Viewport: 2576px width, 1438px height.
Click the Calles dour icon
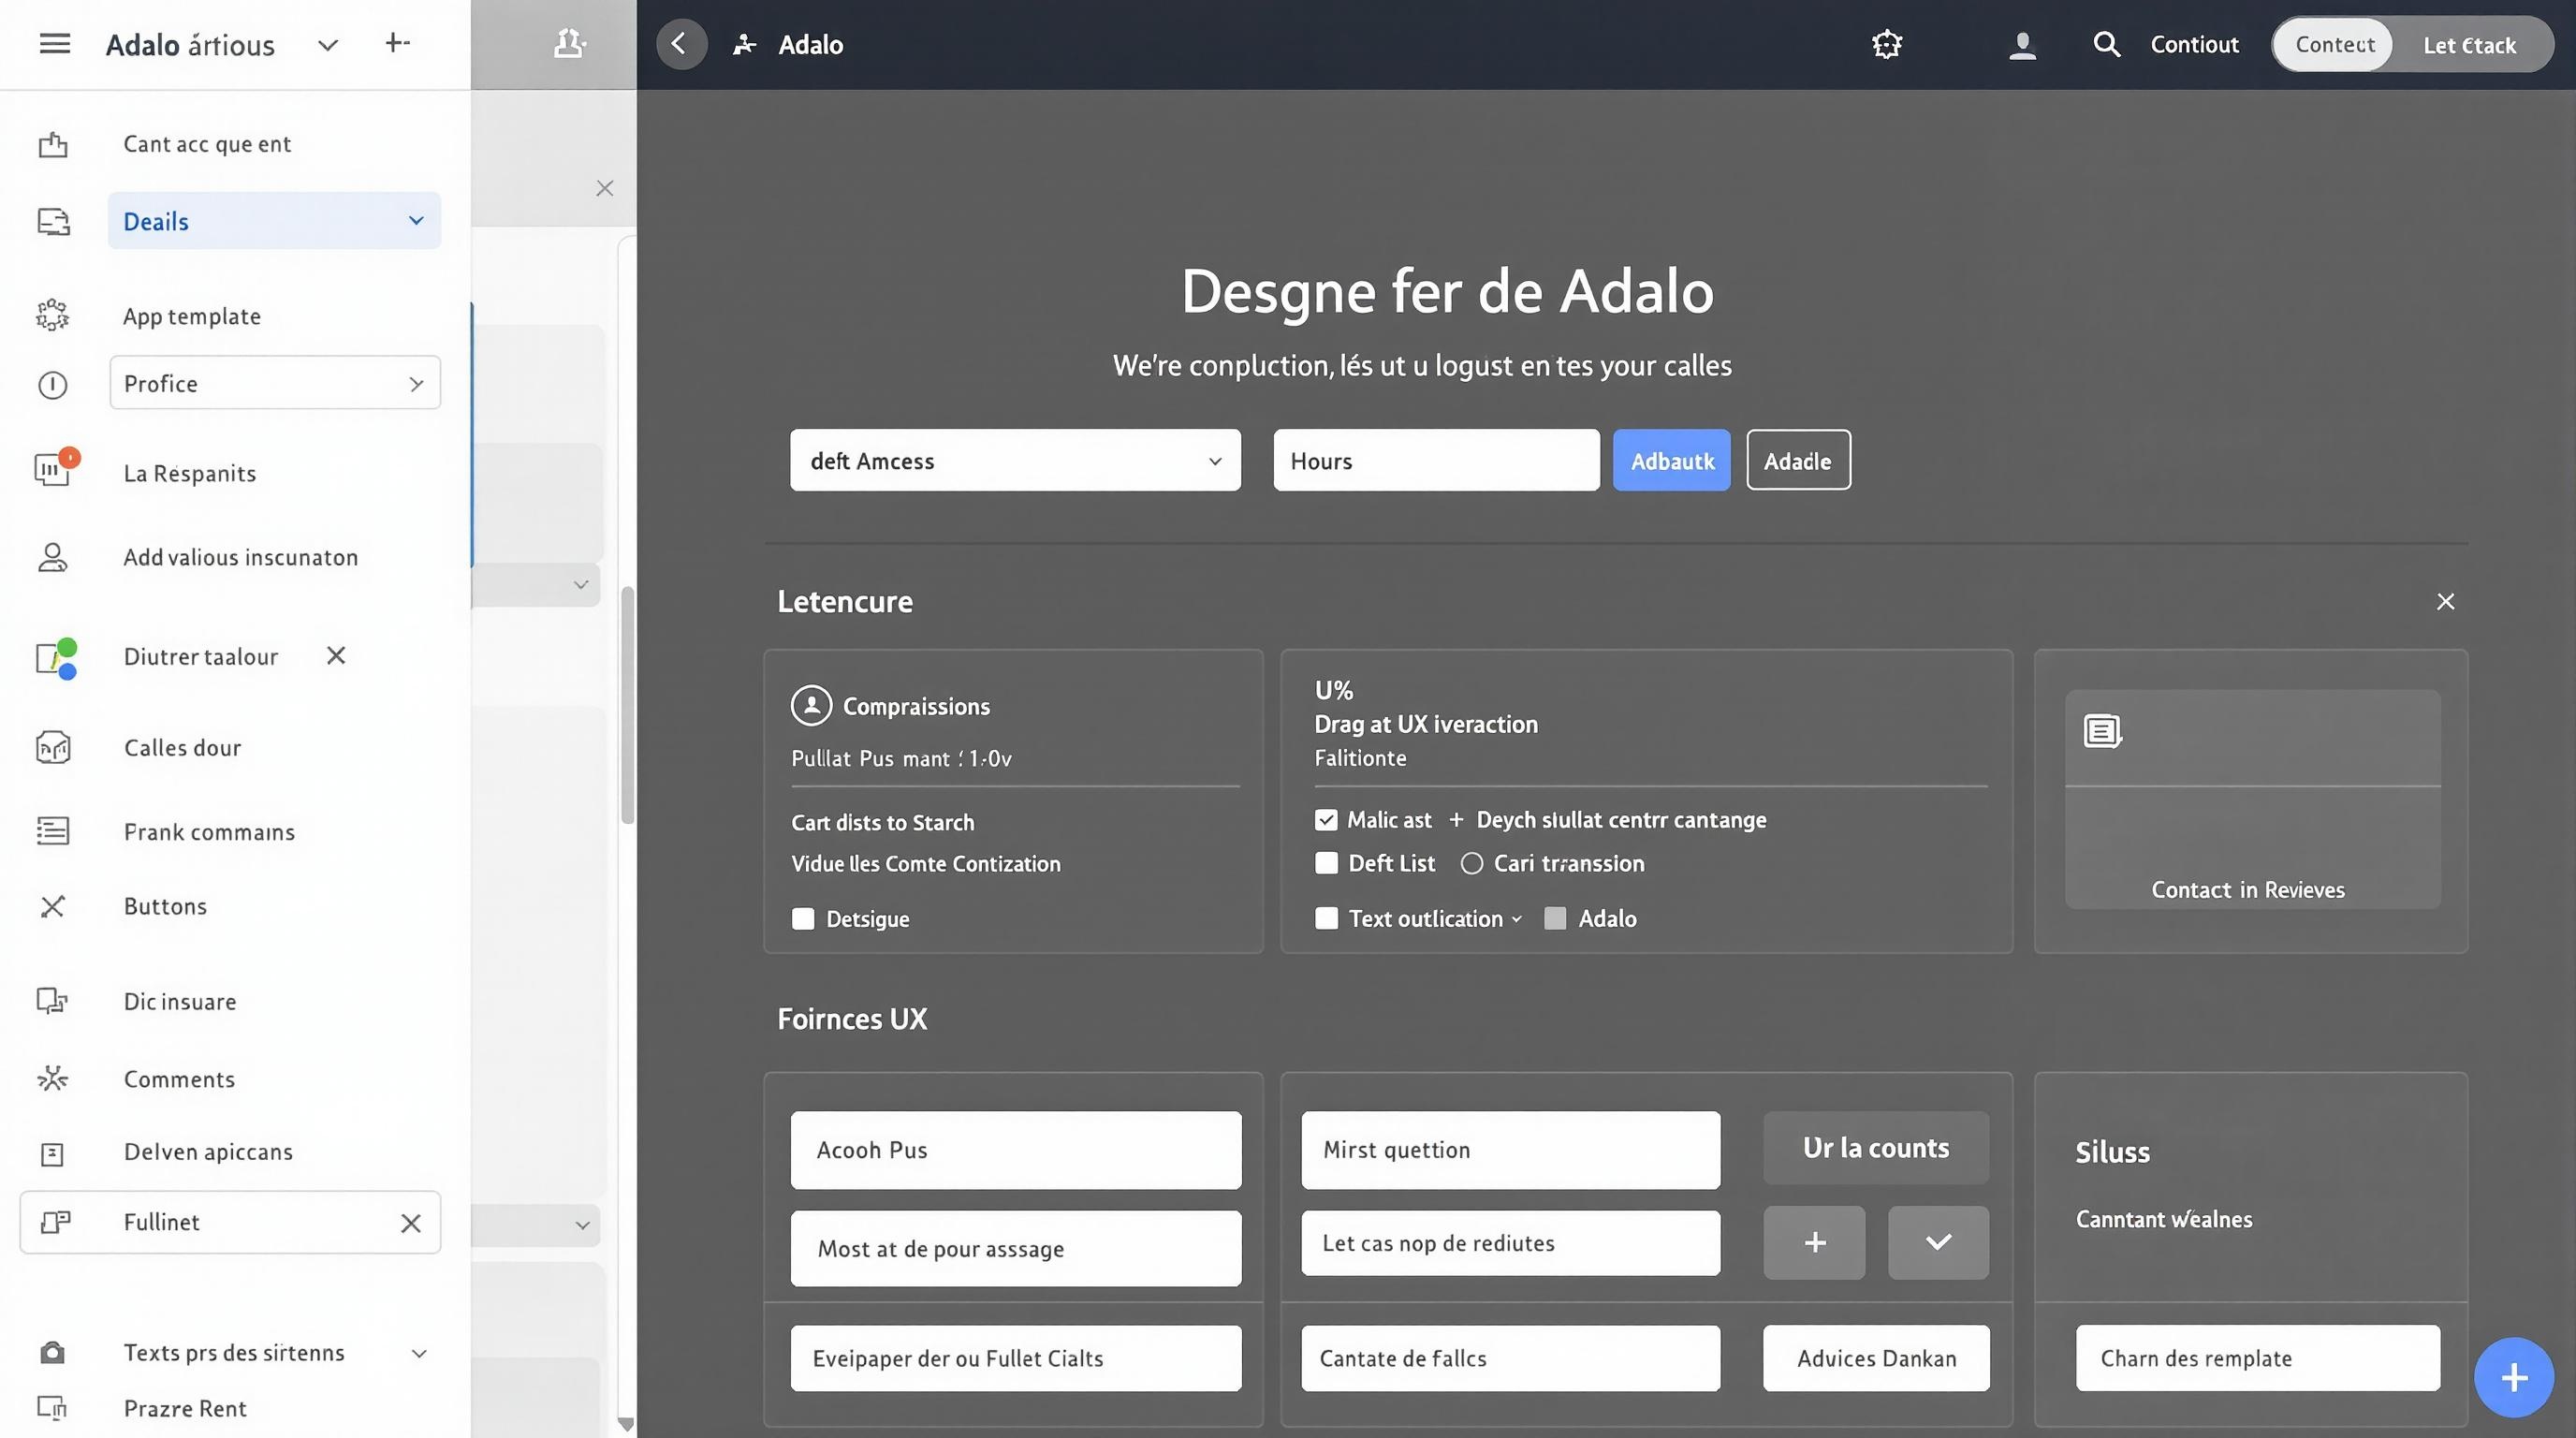[53, 747]
